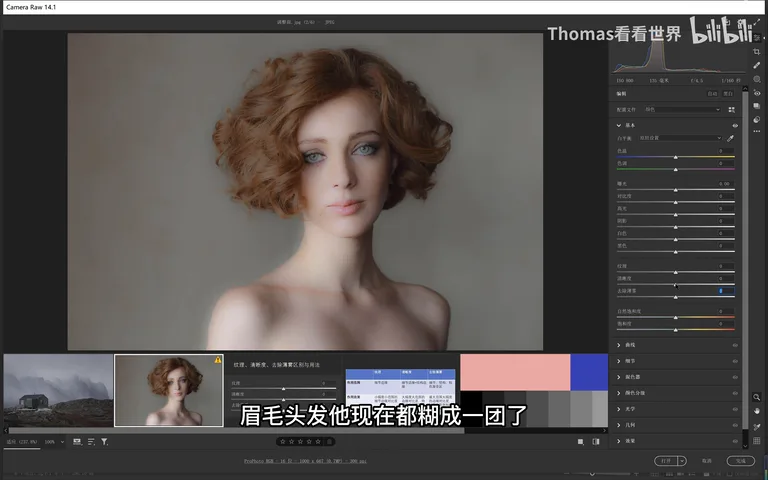Click the Dehaze (去除薄雾) value field
The height and width of the screenshot is (480, 768).
tap(726, 291)
